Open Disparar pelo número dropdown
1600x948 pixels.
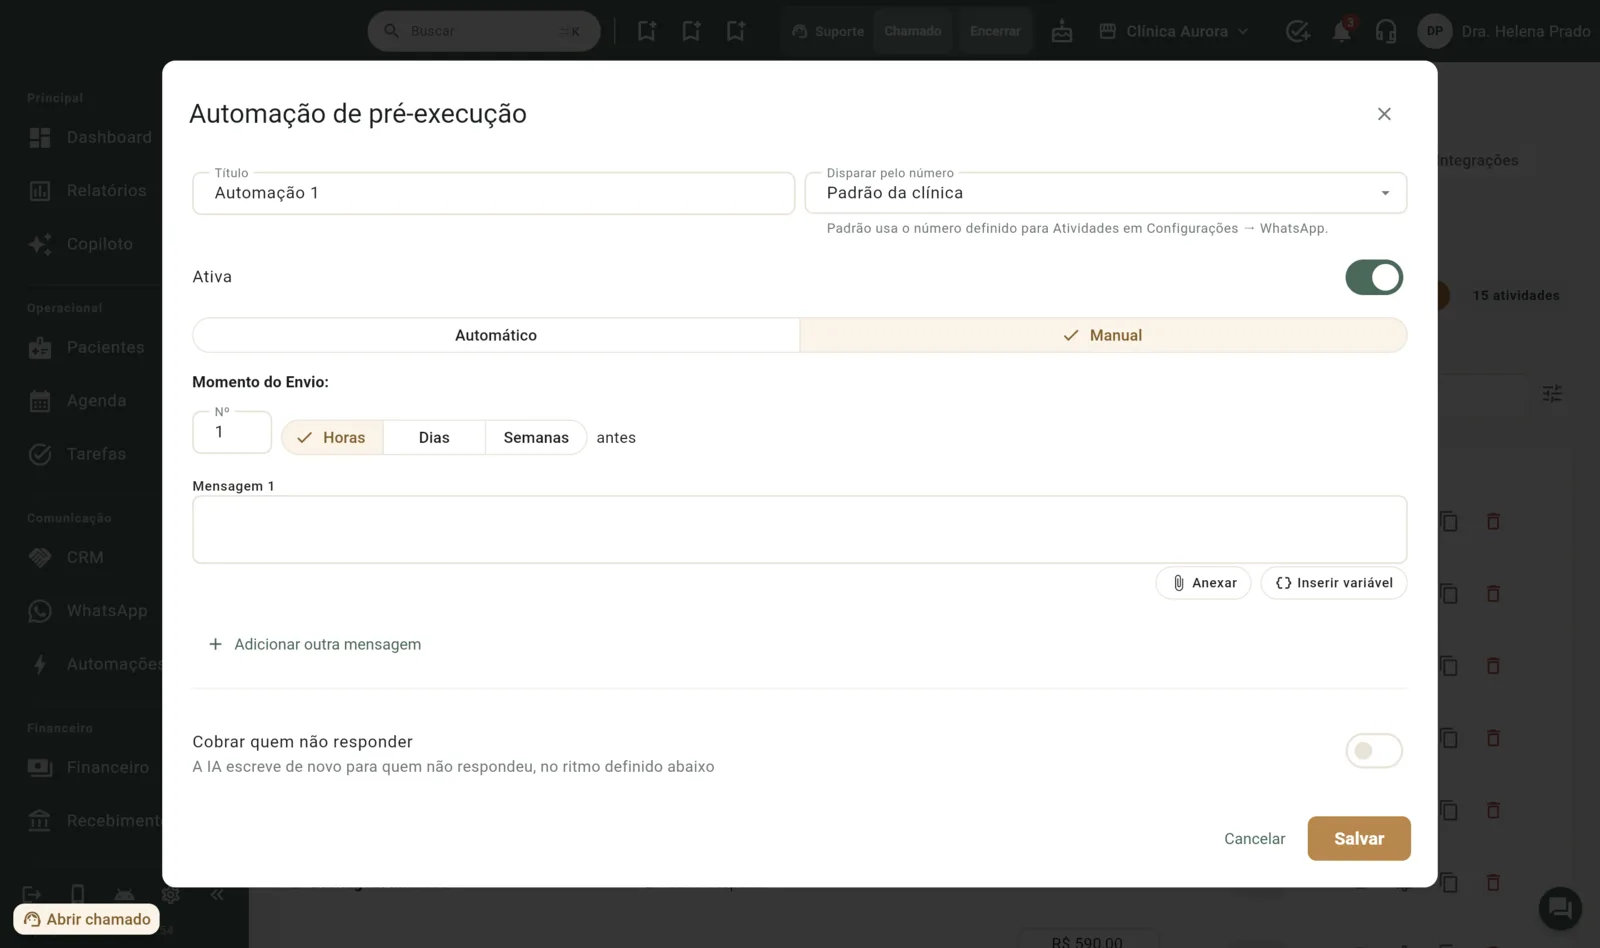(1106, 193)
